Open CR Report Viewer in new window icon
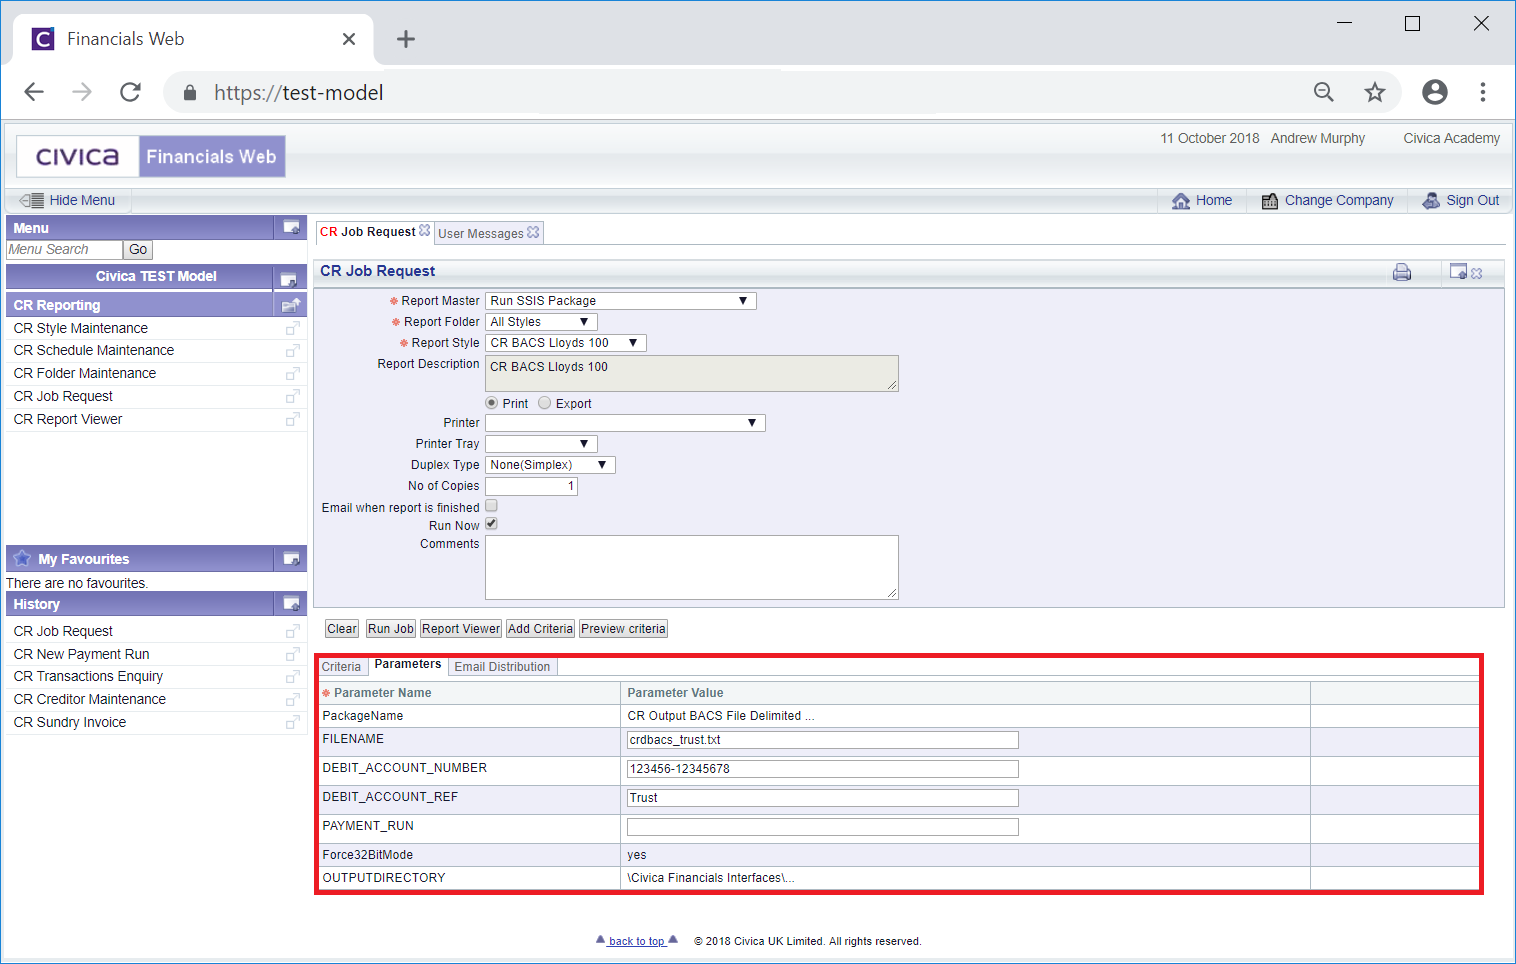 [x=293, y=419]
